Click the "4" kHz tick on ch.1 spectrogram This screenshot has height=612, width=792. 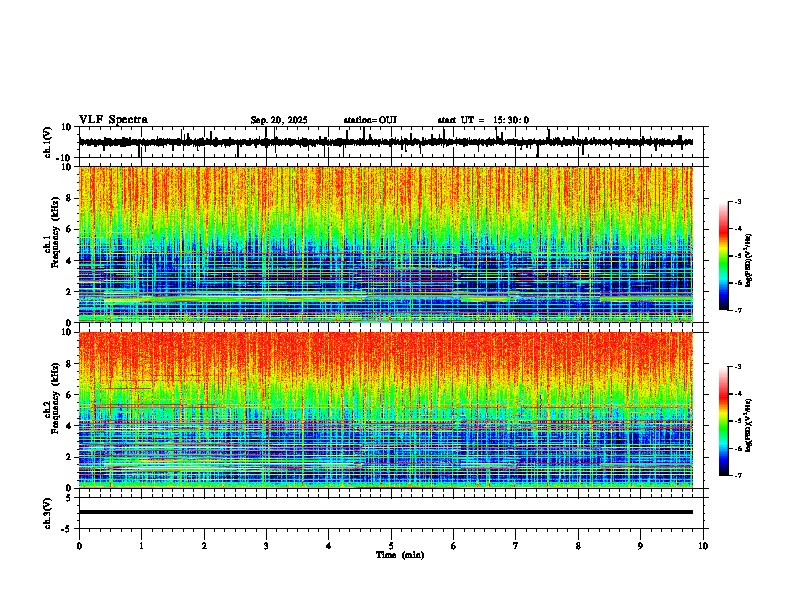tap(69, 261)
